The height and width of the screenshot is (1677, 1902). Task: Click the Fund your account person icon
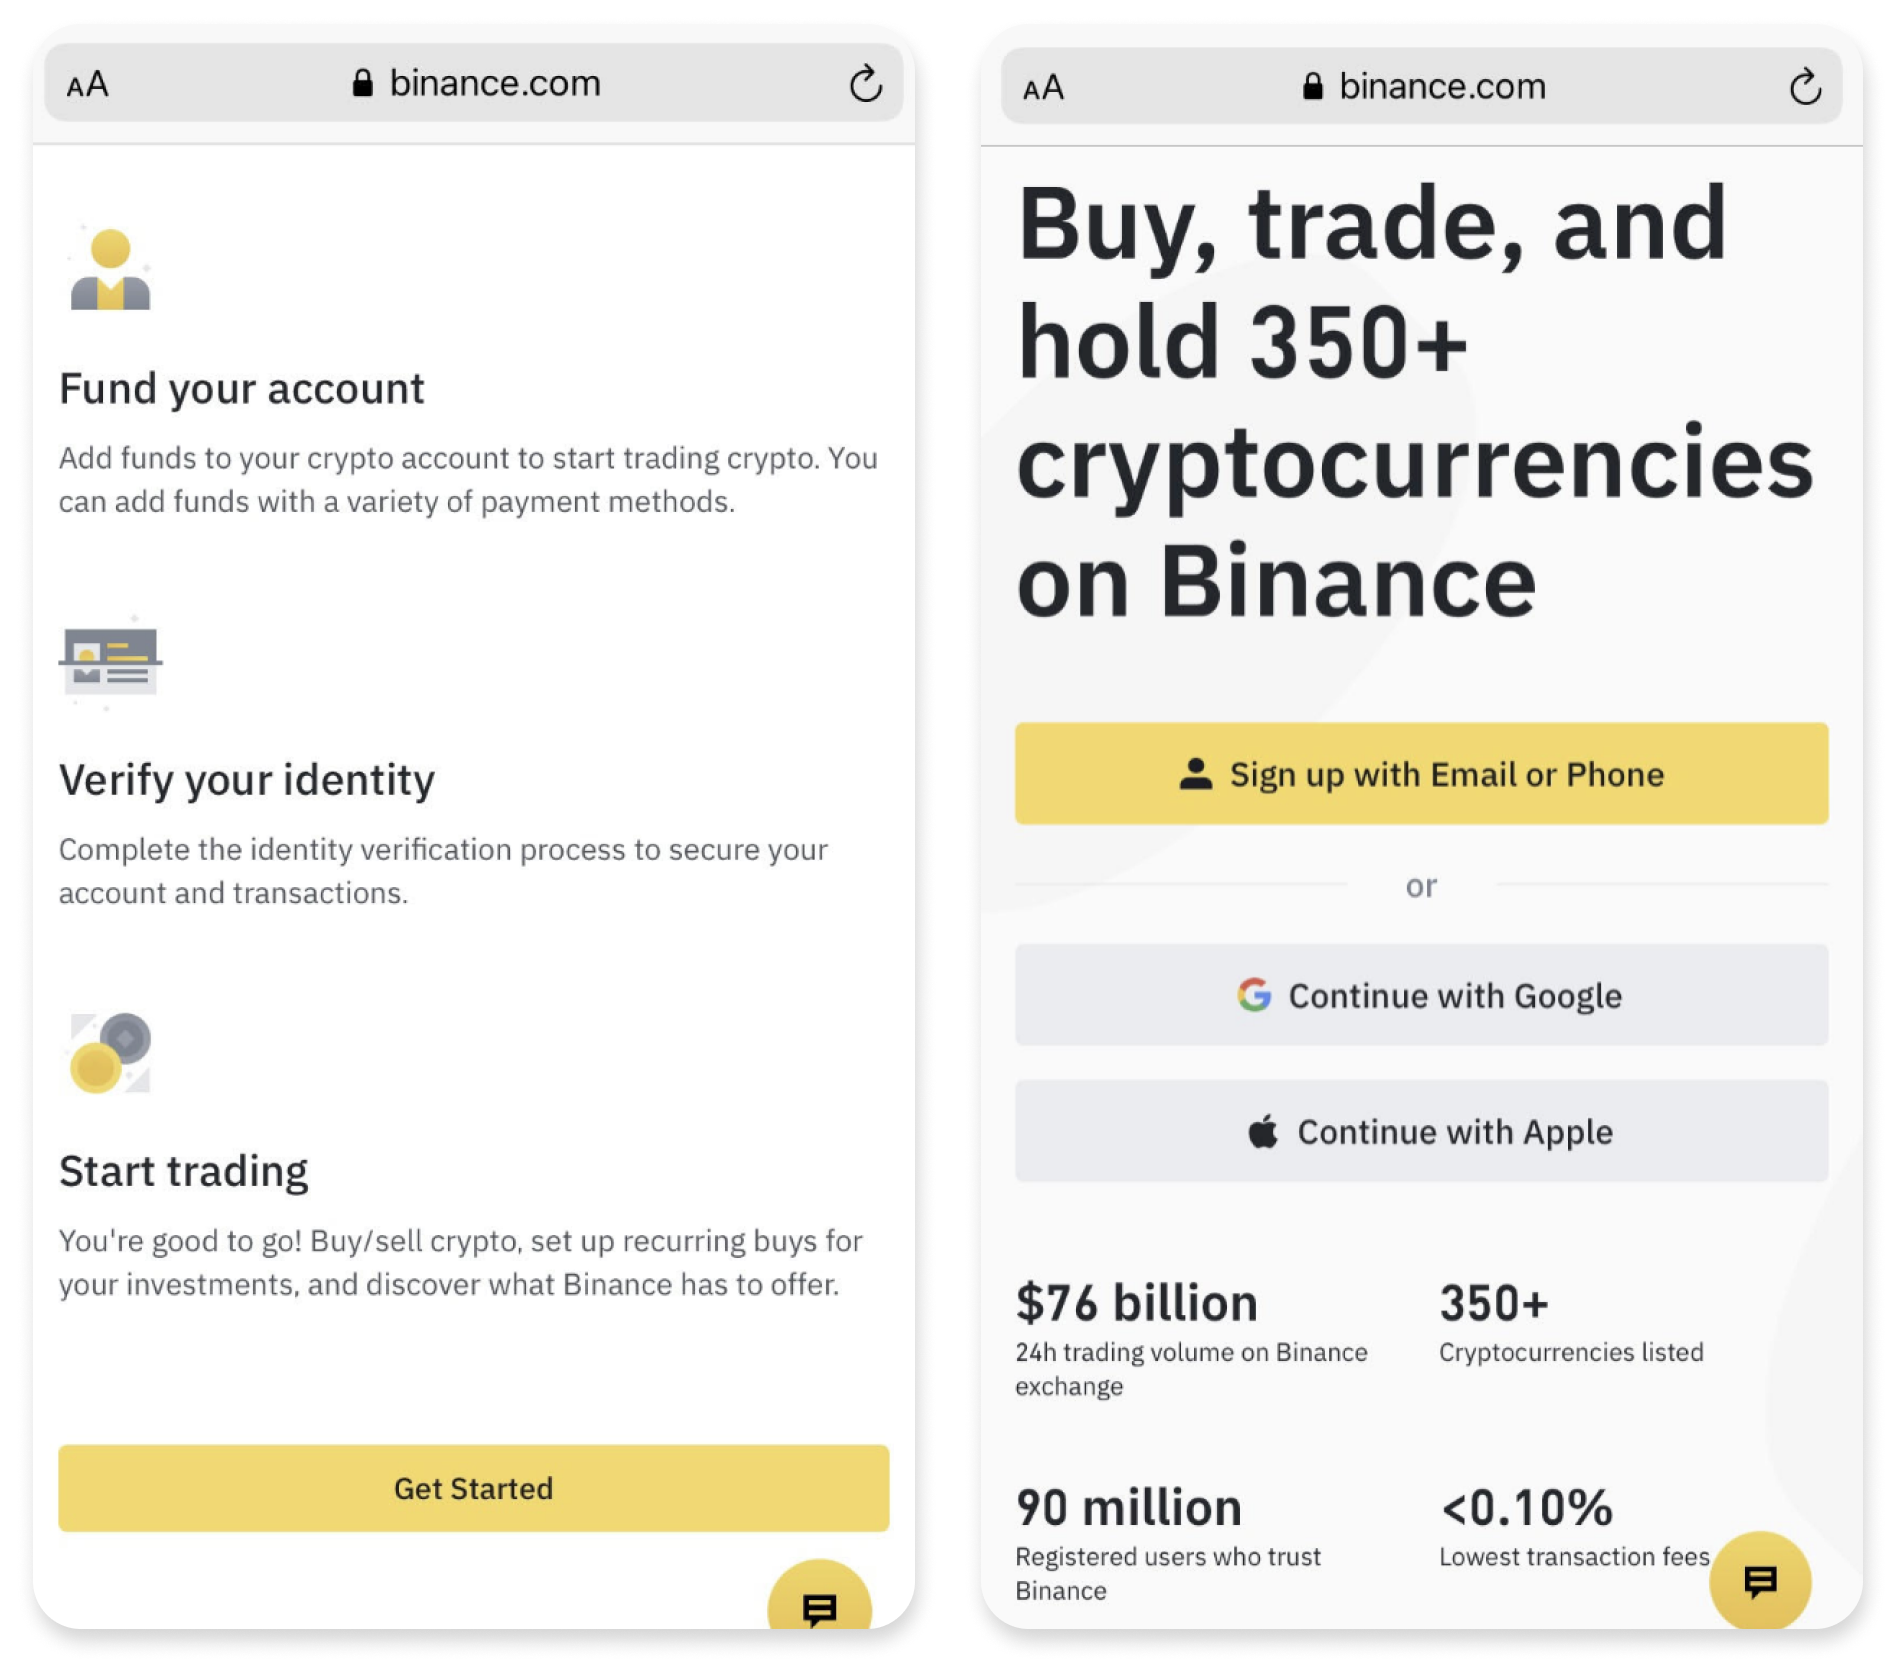click(x=110, y=270)
